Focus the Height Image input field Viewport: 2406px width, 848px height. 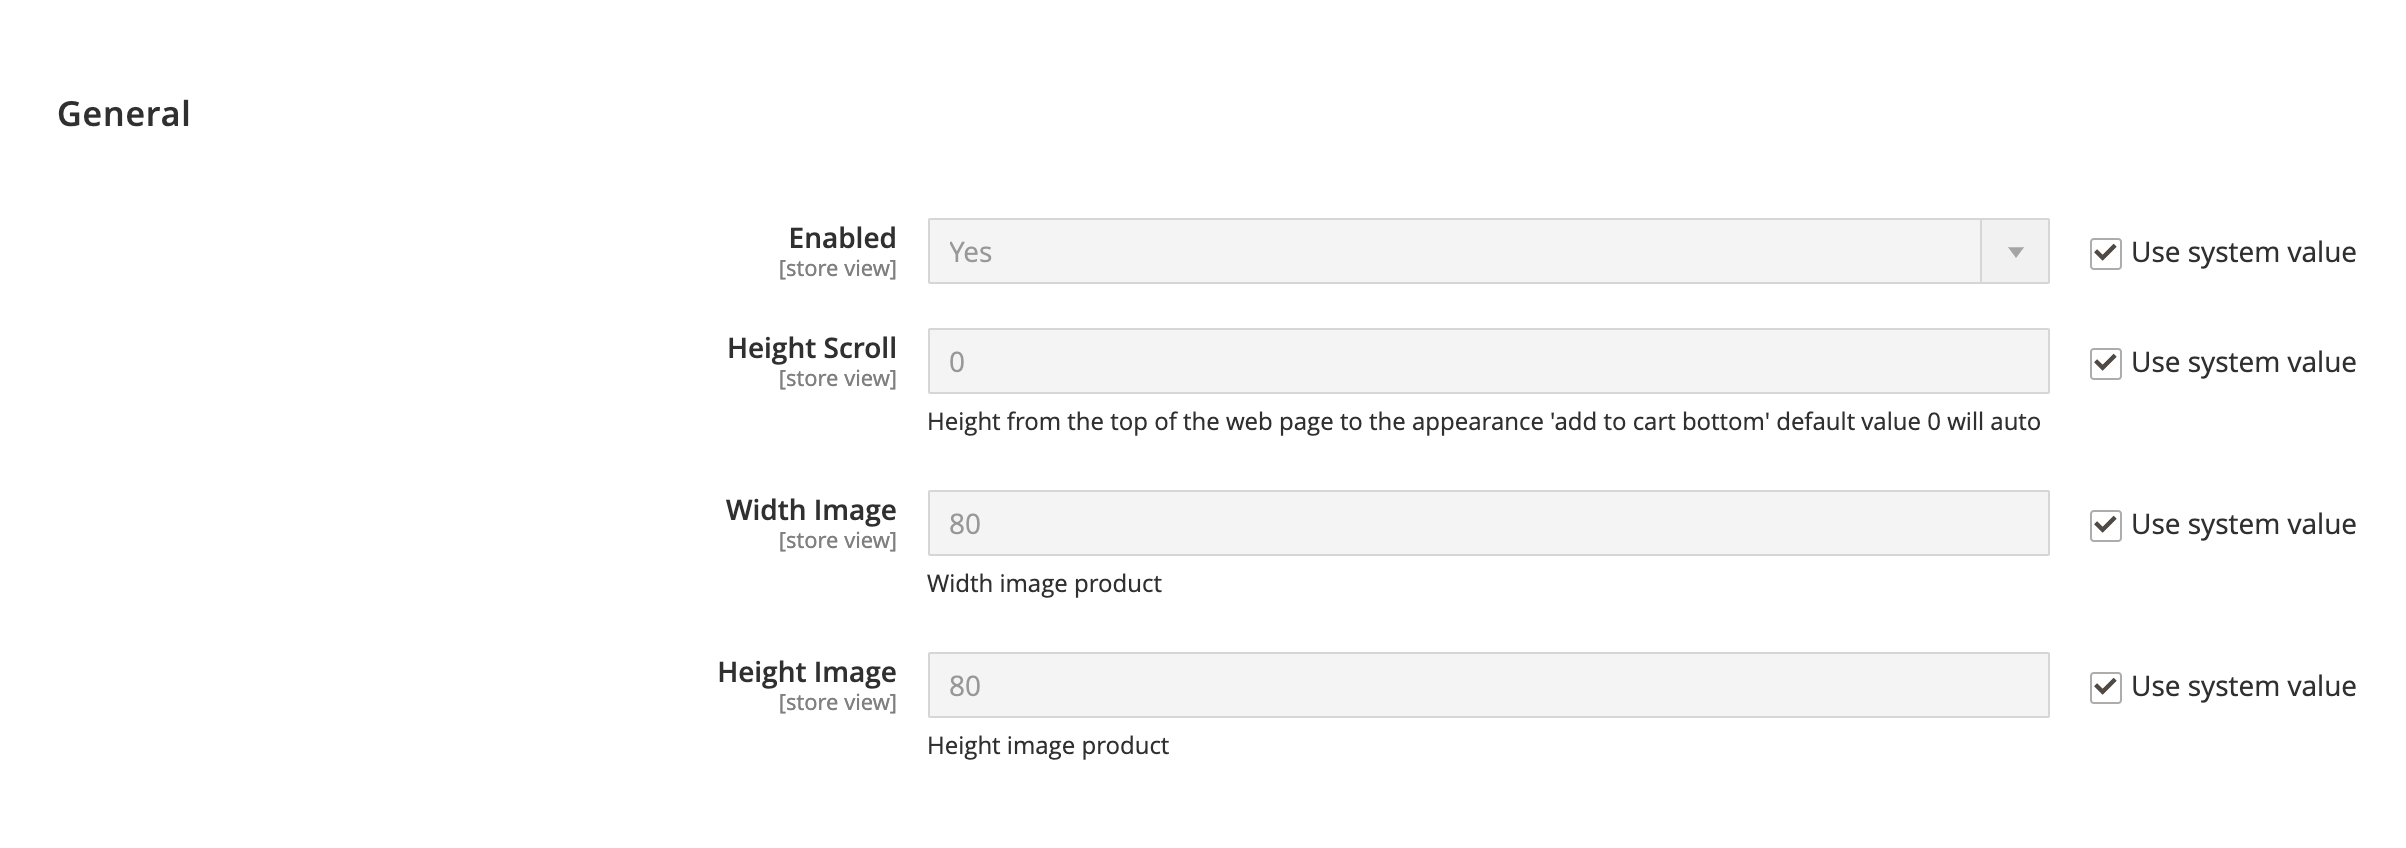click(1488, 686)
